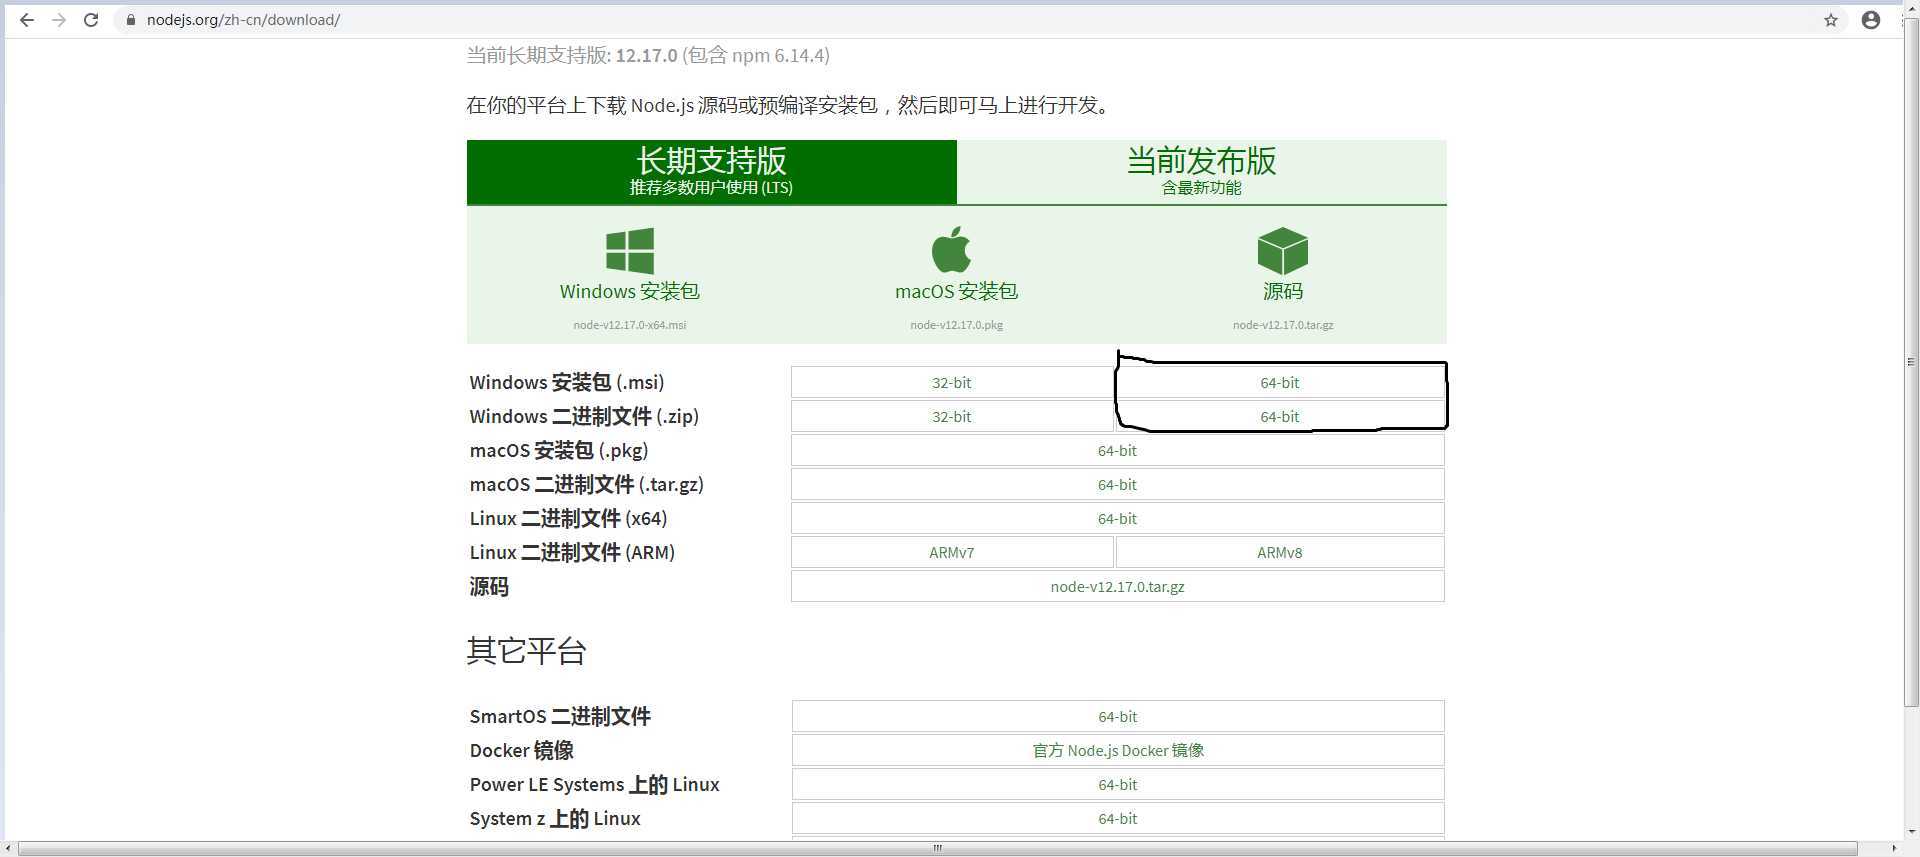Open the 官方 Node.js Docker 镜像 link
1920x857 pixels.
(x=1118, y=751)
